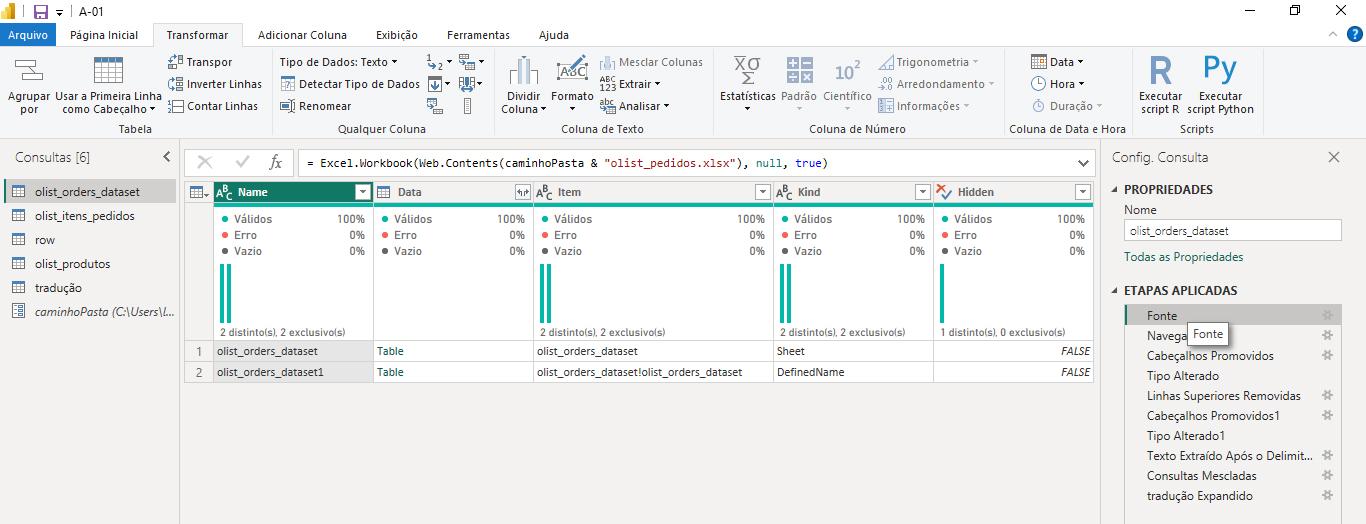Click the Estatísticas sigma icon
Viewport: 1366px width, 524px height.
747,69
